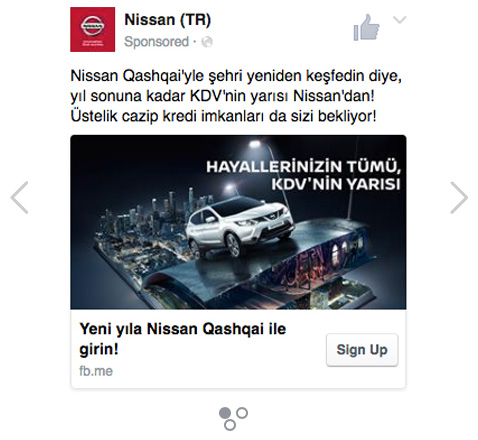Select the upper-right empty carousel dot
The height and width of the screenshot is (440, 478).
pyautogui.click(x=242, y=413)
